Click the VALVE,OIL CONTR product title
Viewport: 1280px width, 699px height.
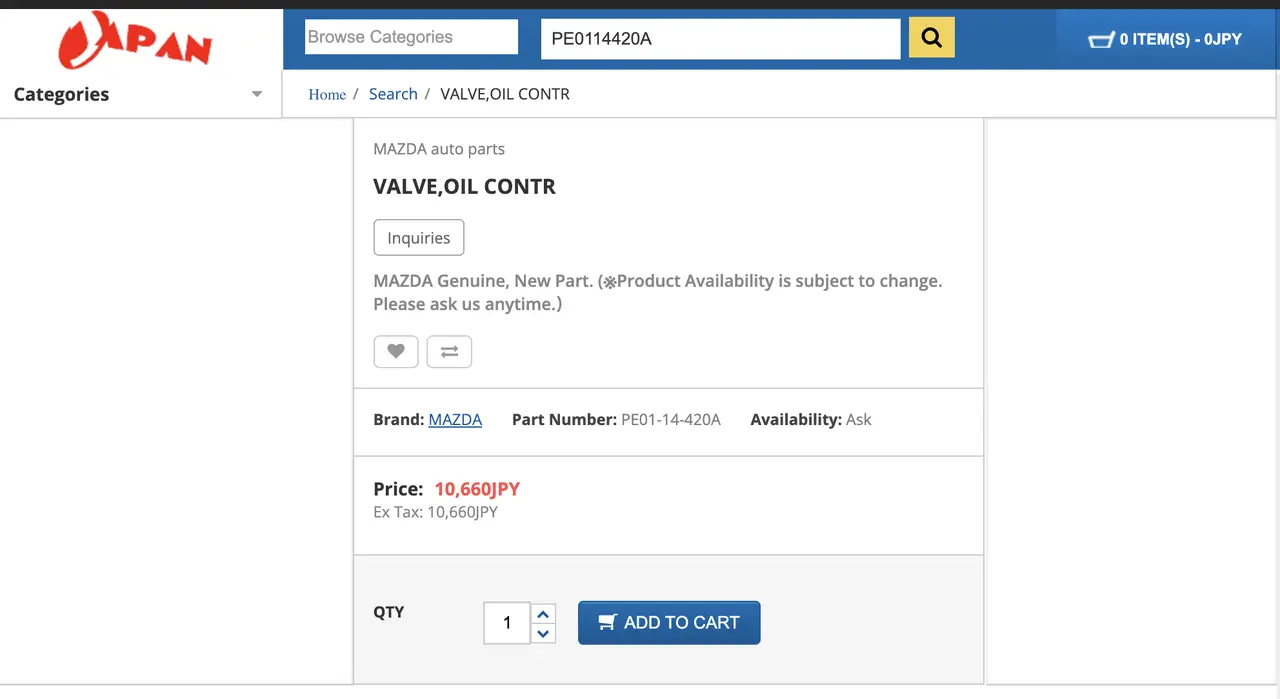coord(464,187)
